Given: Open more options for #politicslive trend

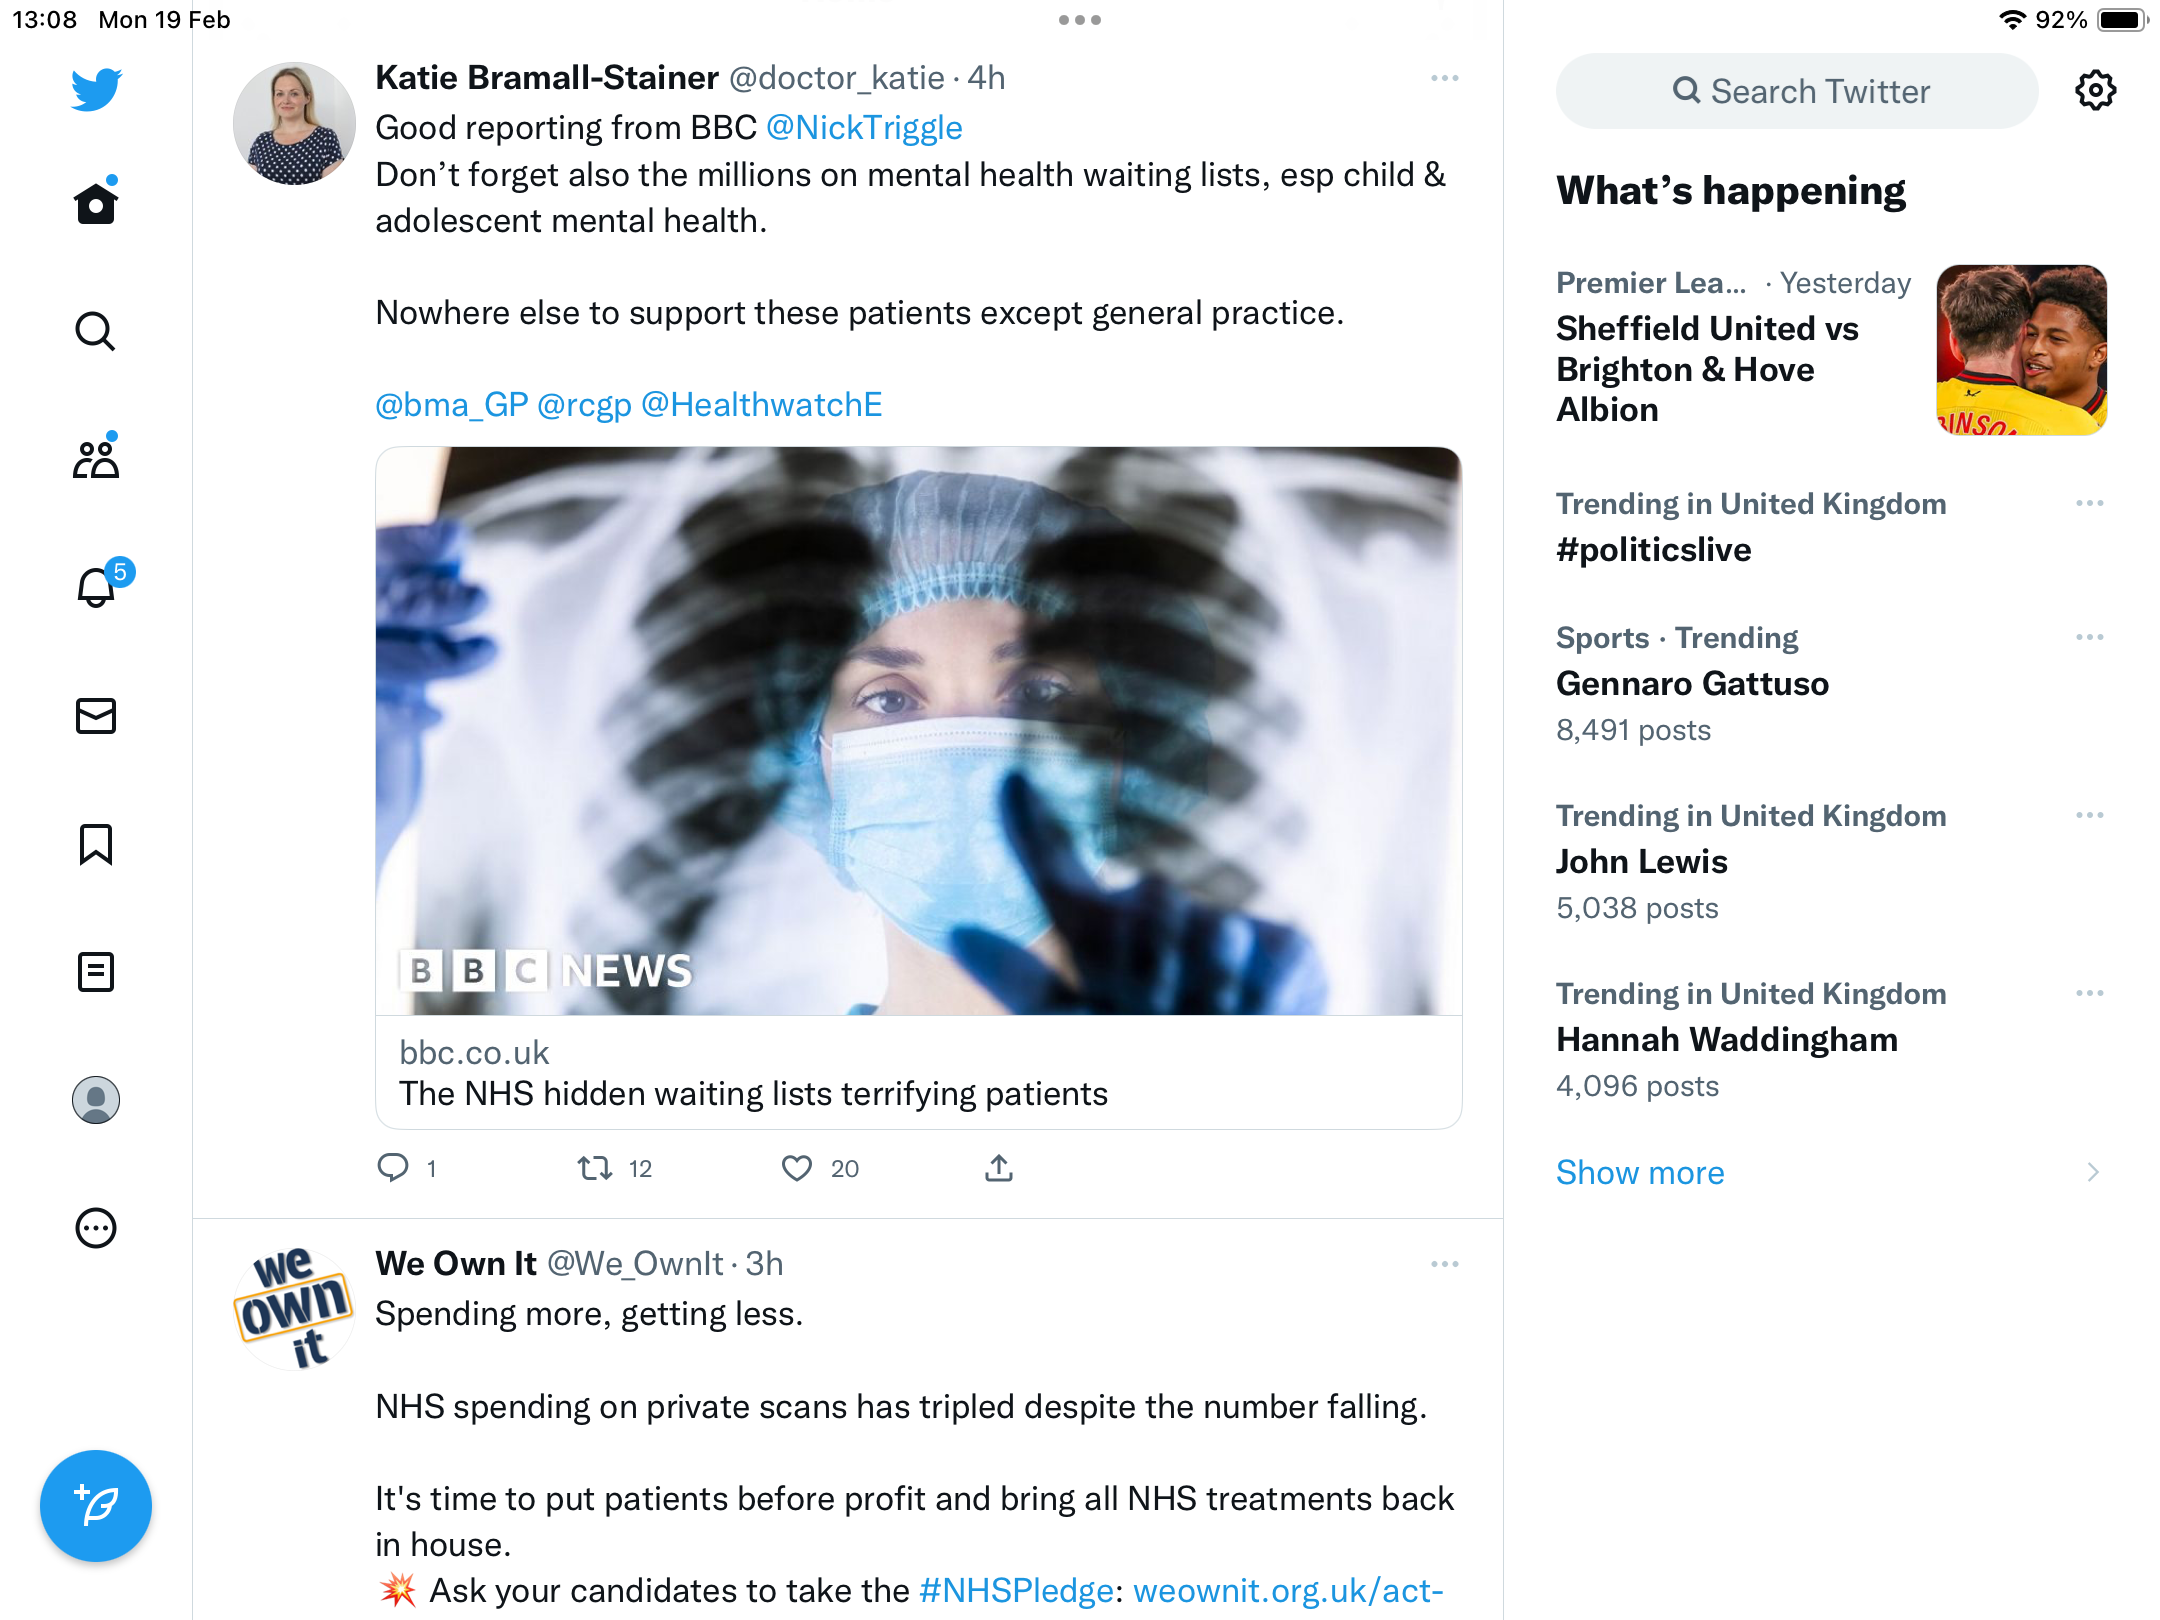Looking at the screenshot, I should 2090,503.
